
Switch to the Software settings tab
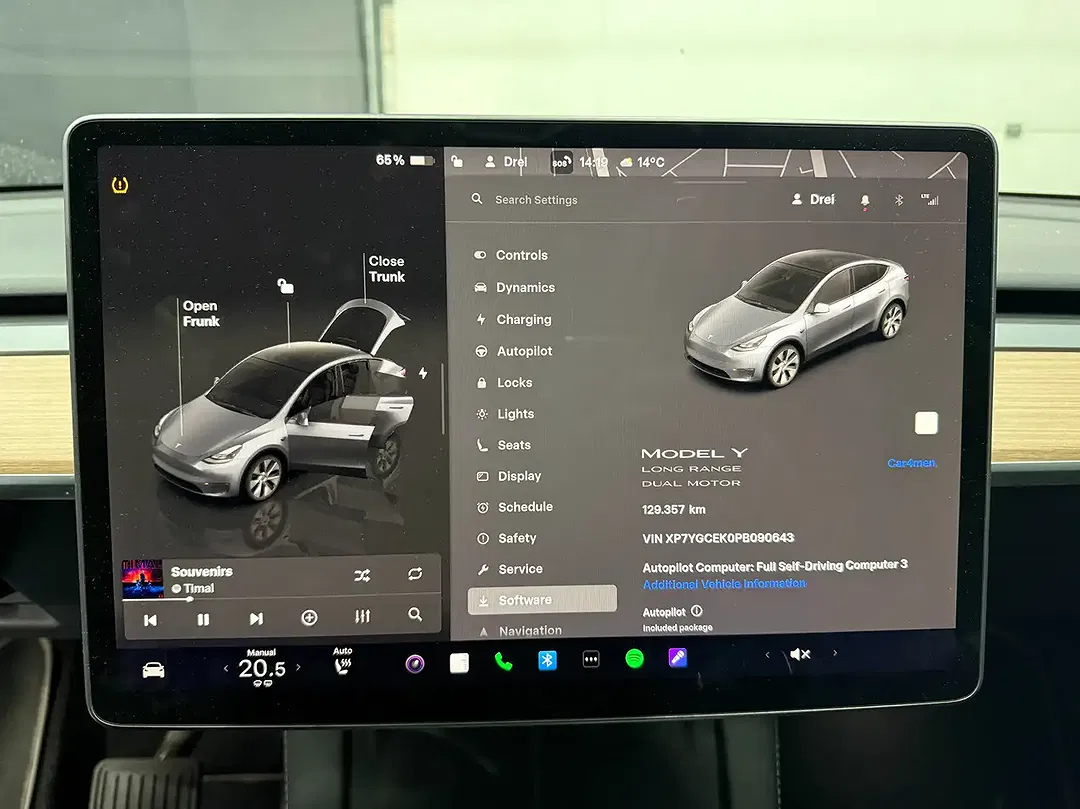[x=524, y=599]
